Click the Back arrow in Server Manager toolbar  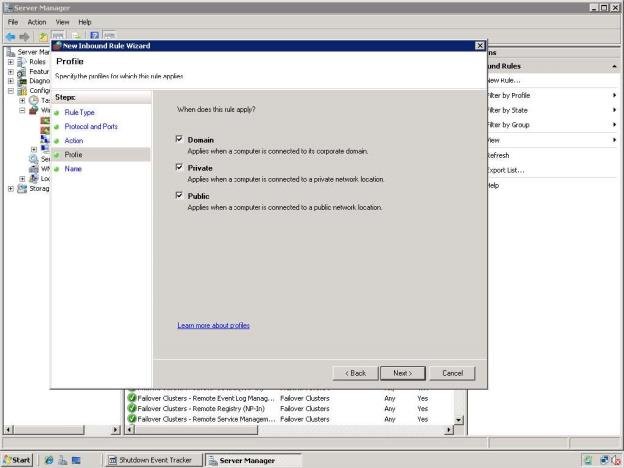coord(10,37)
